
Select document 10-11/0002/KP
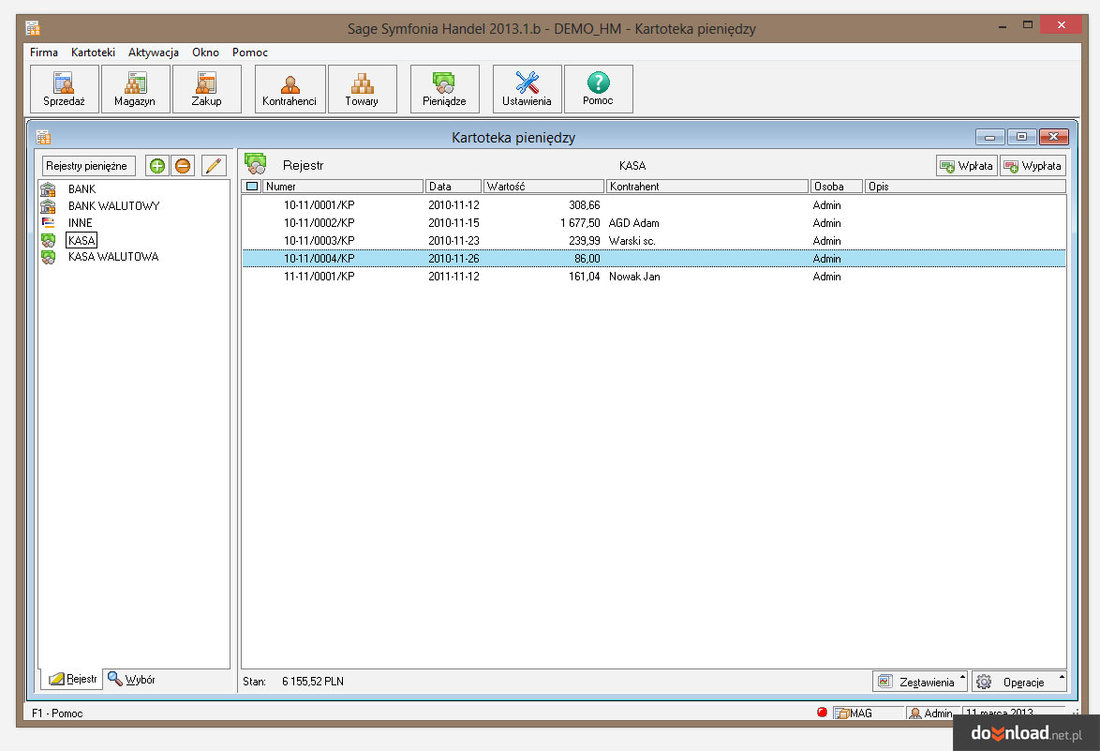[x=654, y=223]
